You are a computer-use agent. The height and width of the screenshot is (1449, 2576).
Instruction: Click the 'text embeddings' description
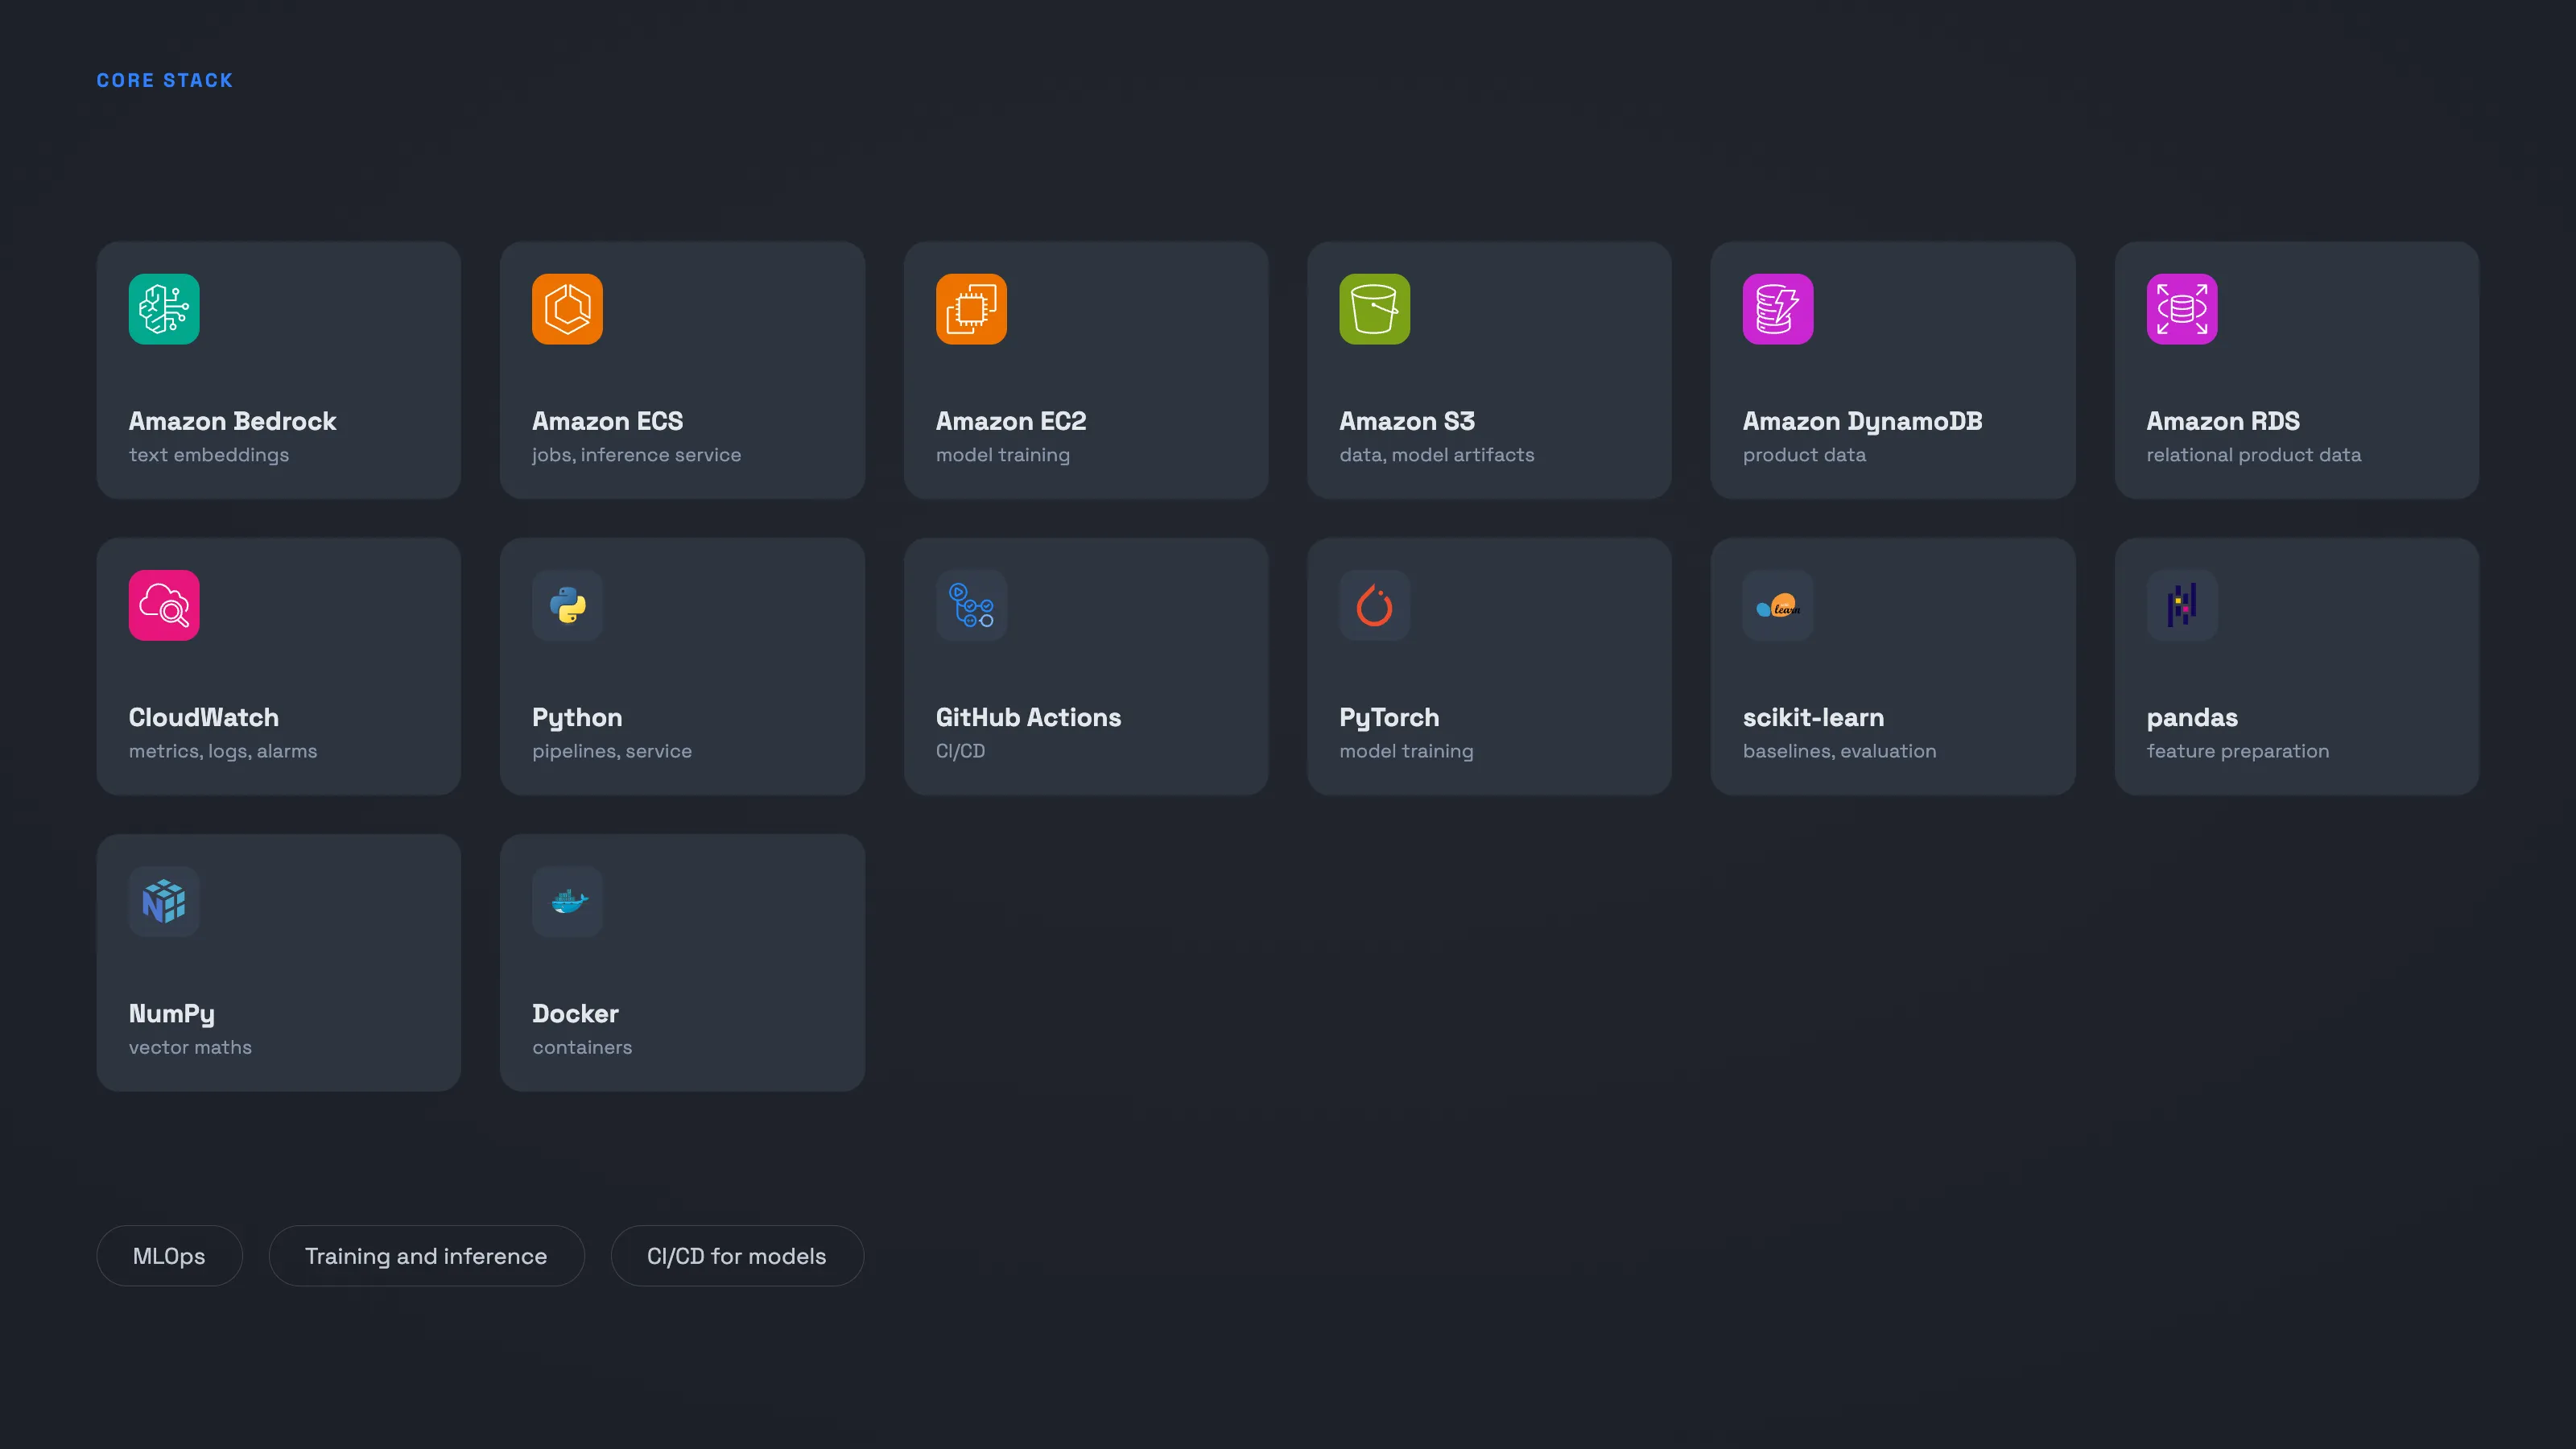pyautogui.click(x=209, y=455)
